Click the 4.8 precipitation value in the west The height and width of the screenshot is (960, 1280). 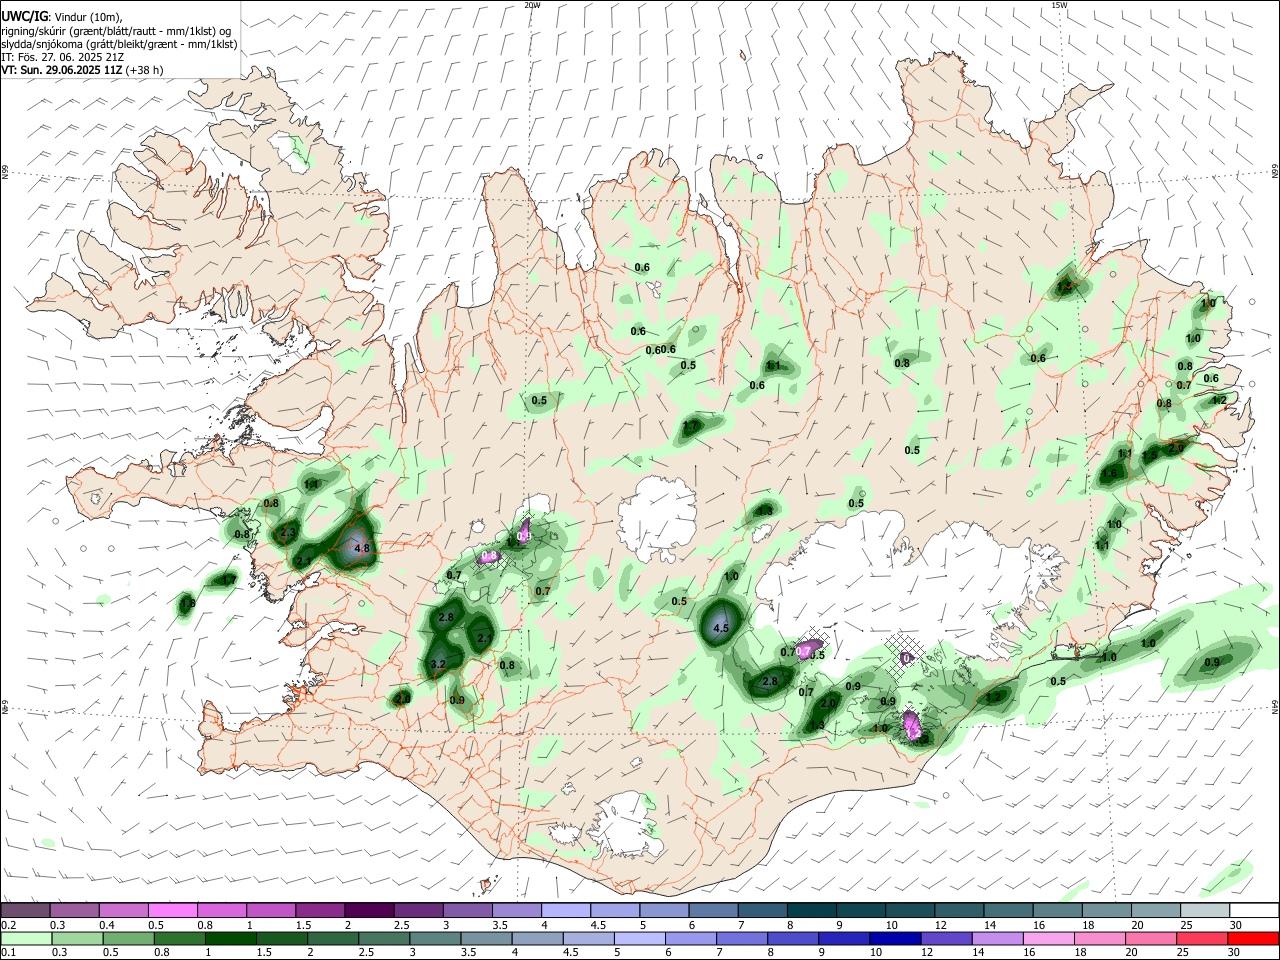point(362,549)
